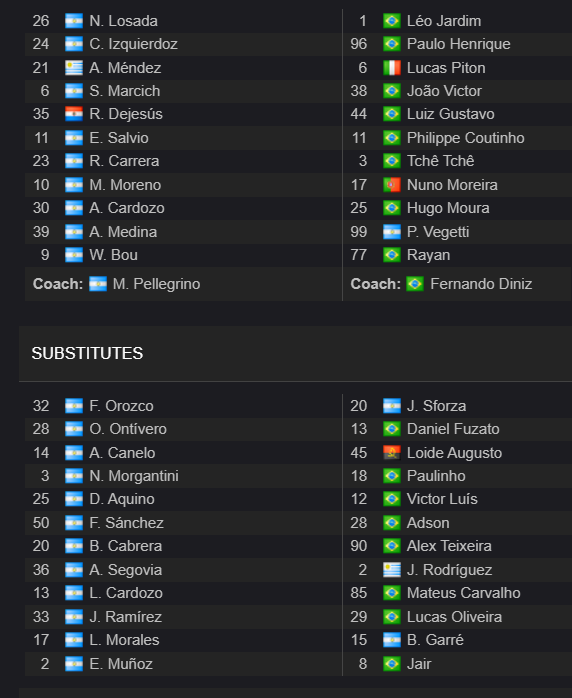Click the Paraguay flag beside R. Dejesús
Screen dimensions: 572x698
coord(74,114)
